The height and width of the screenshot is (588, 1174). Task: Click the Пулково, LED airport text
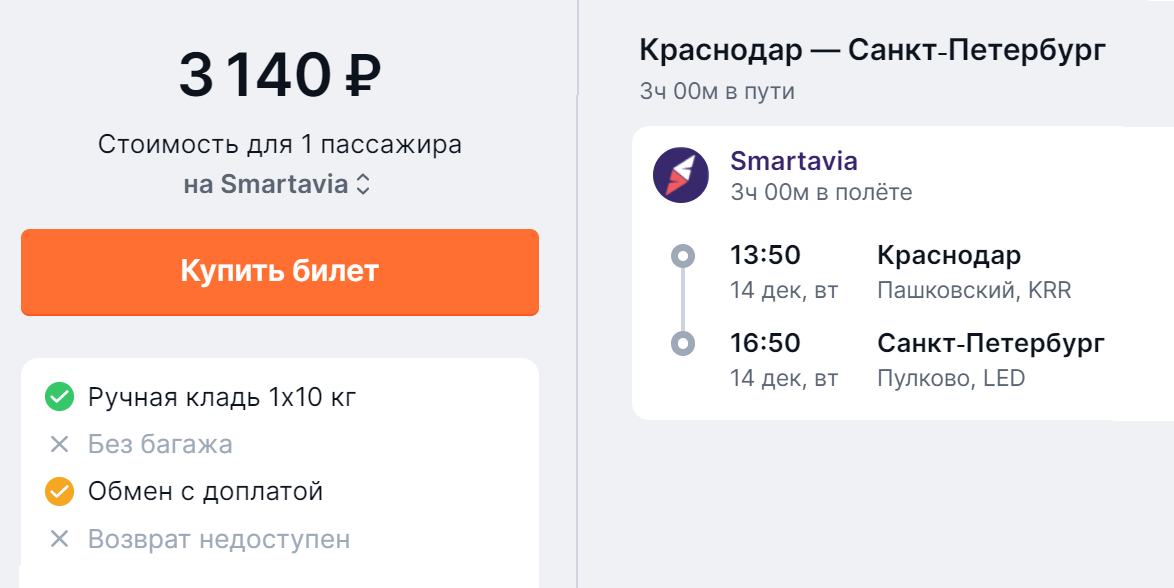coord(950,378)
